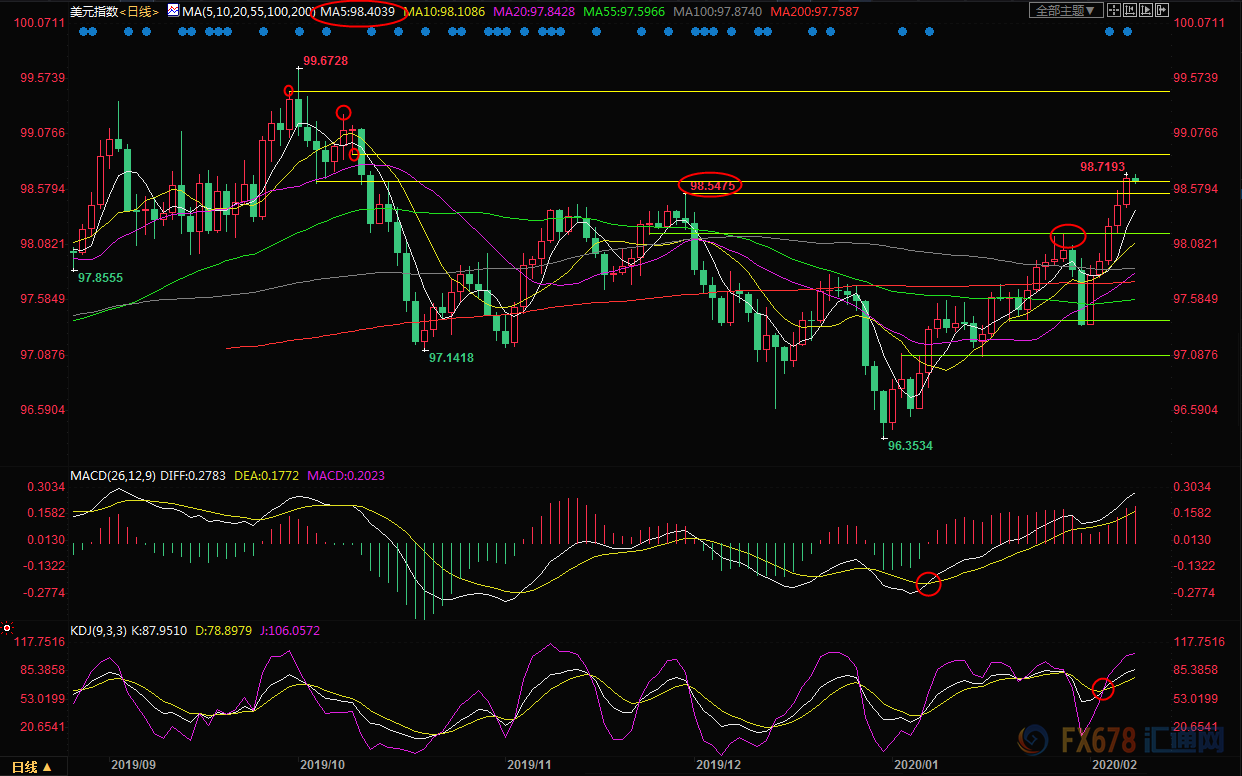Click the <日线> period label in title
This screenshot has width=1242, height=776.
pyautogui.click(x=140, y=11)
